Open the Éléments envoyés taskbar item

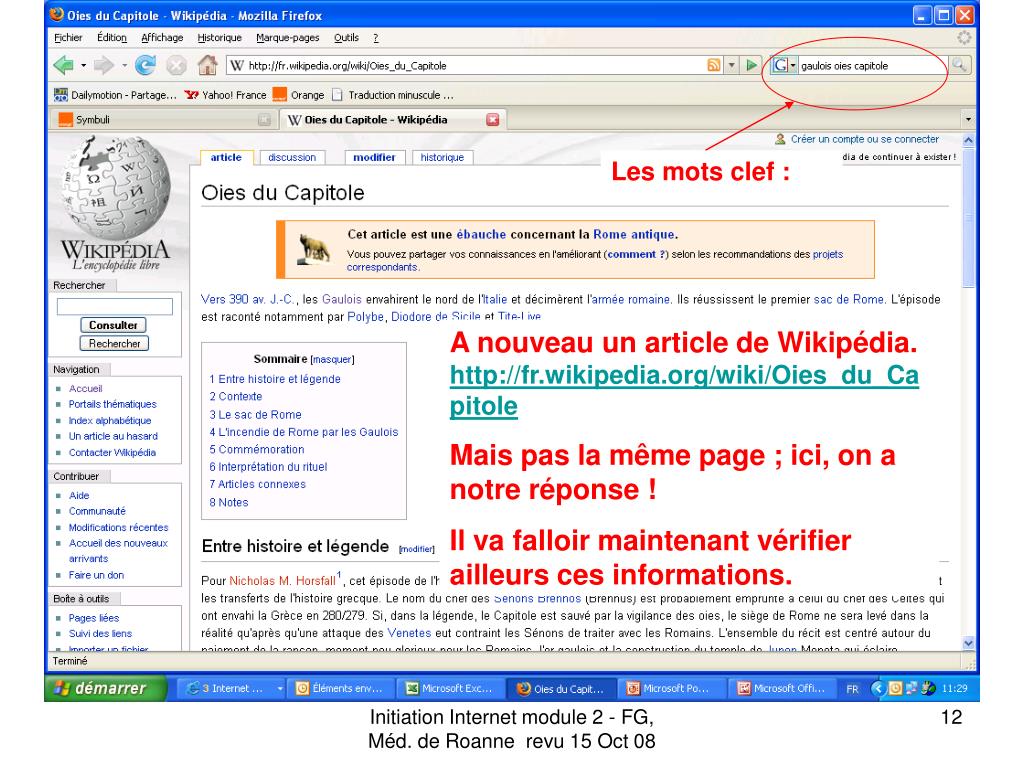(342, 688)
